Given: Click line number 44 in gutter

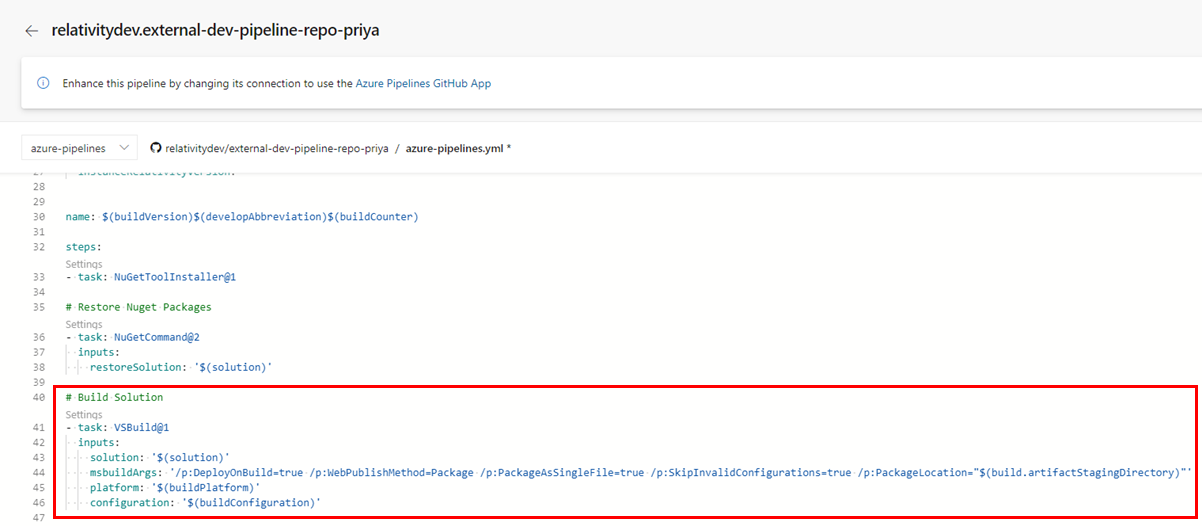Looking at the screenshot, I should click(39, 472).
